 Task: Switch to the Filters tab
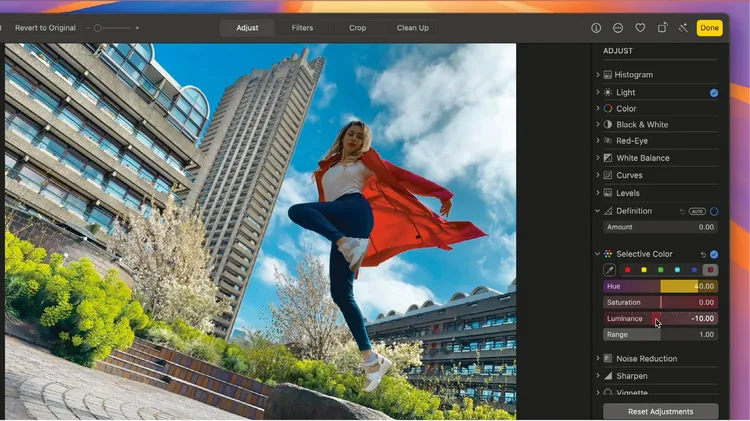pyautogui.click(x=302, y=28)
